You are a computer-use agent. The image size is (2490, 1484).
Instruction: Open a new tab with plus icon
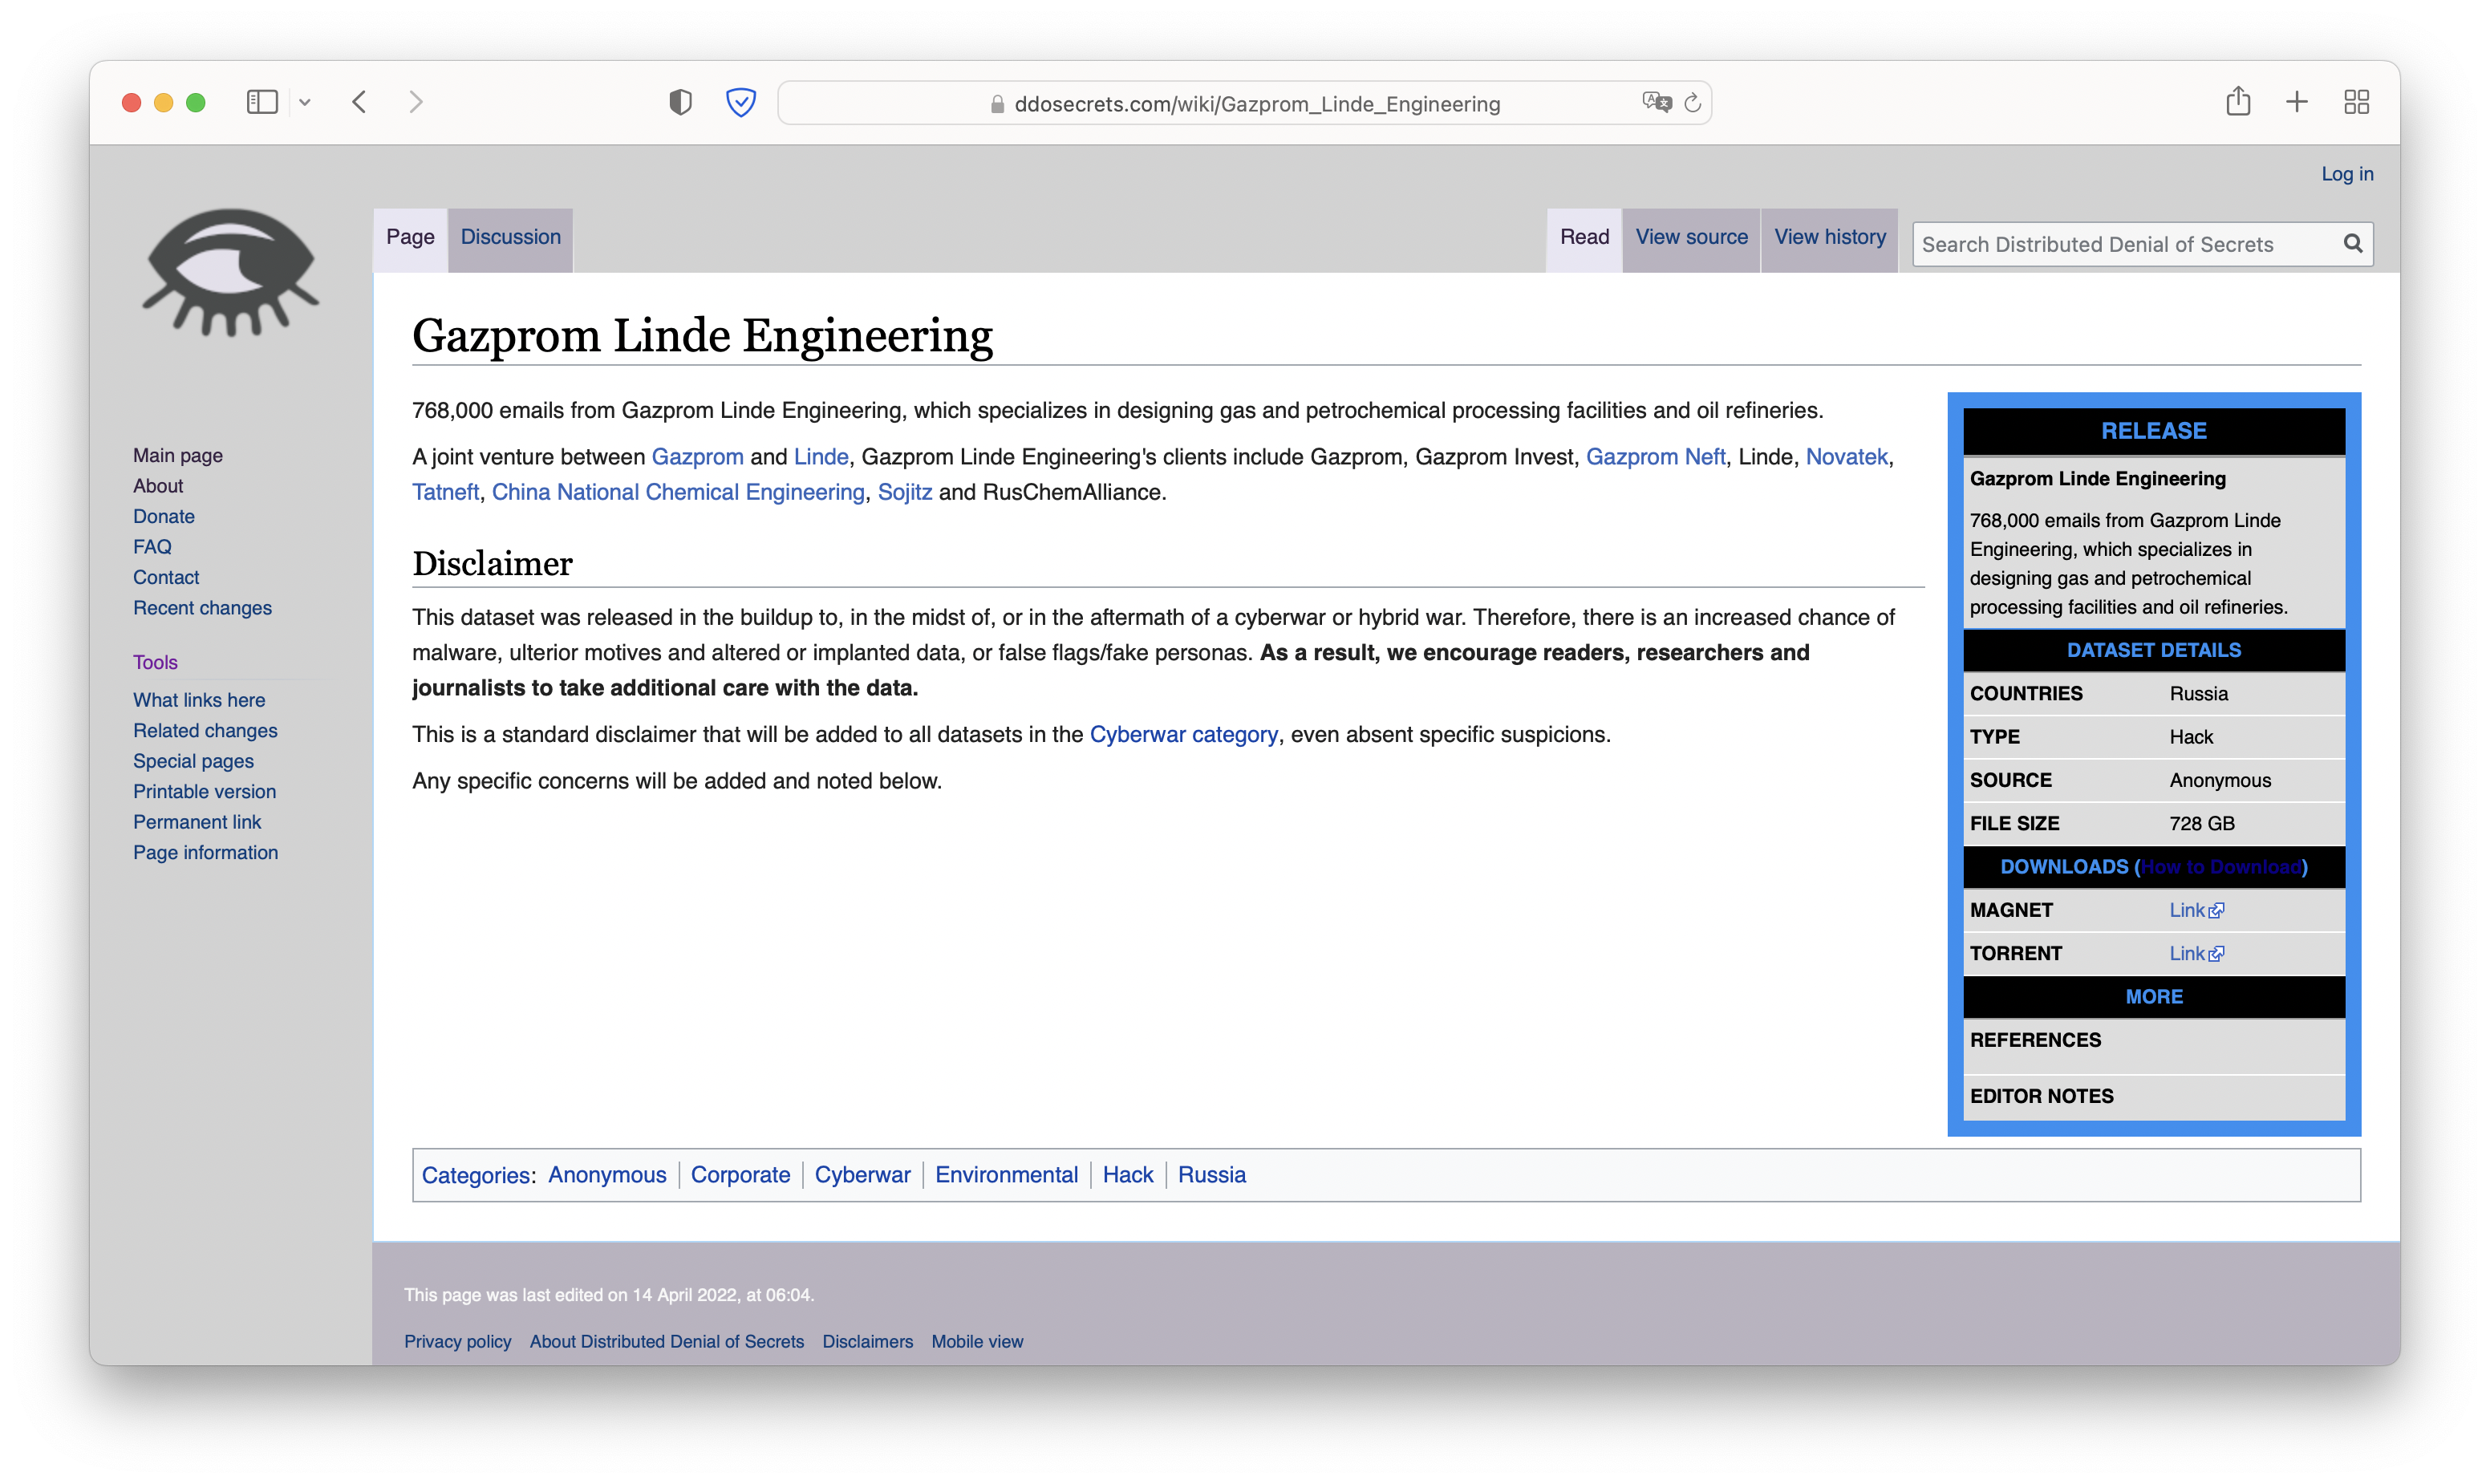[2297, 102]
